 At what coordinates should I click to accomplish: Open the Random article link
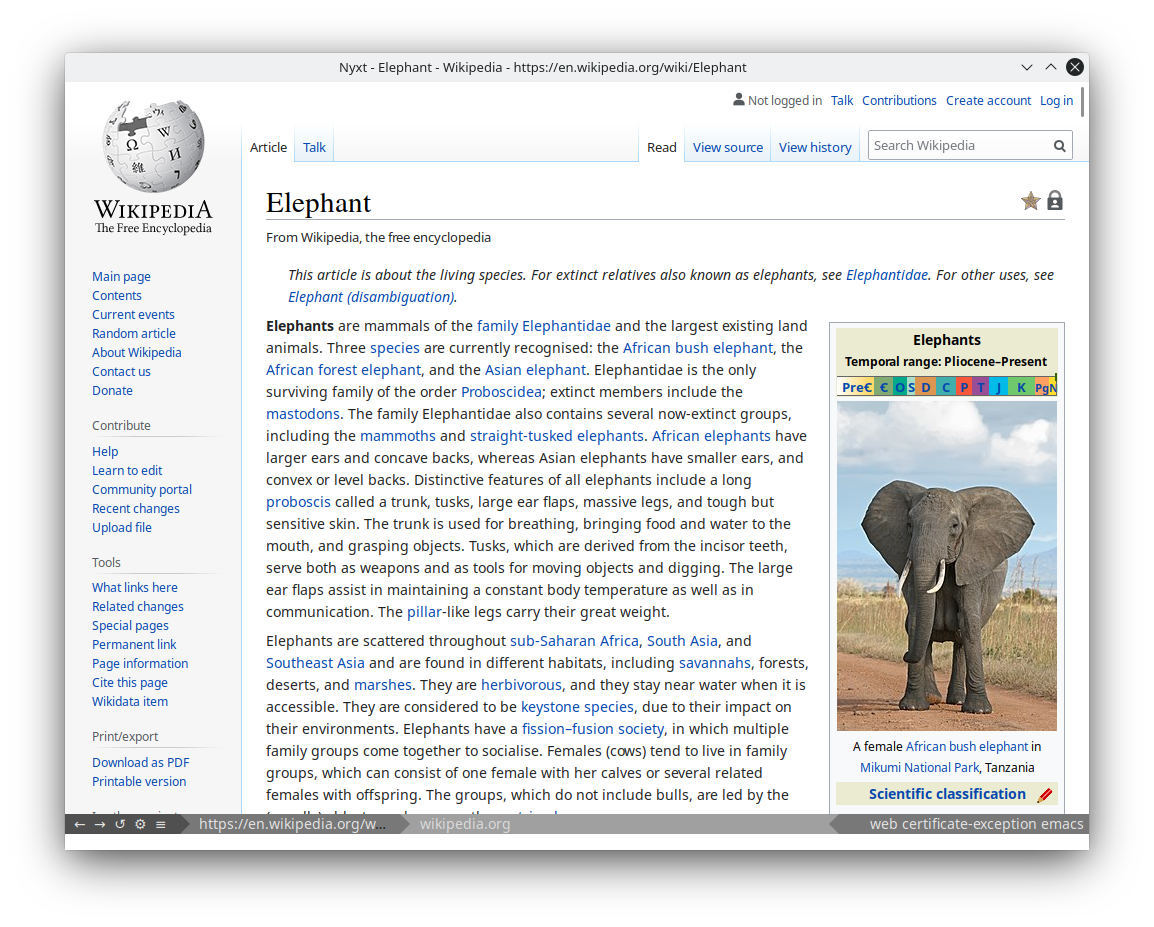(134, 333)
